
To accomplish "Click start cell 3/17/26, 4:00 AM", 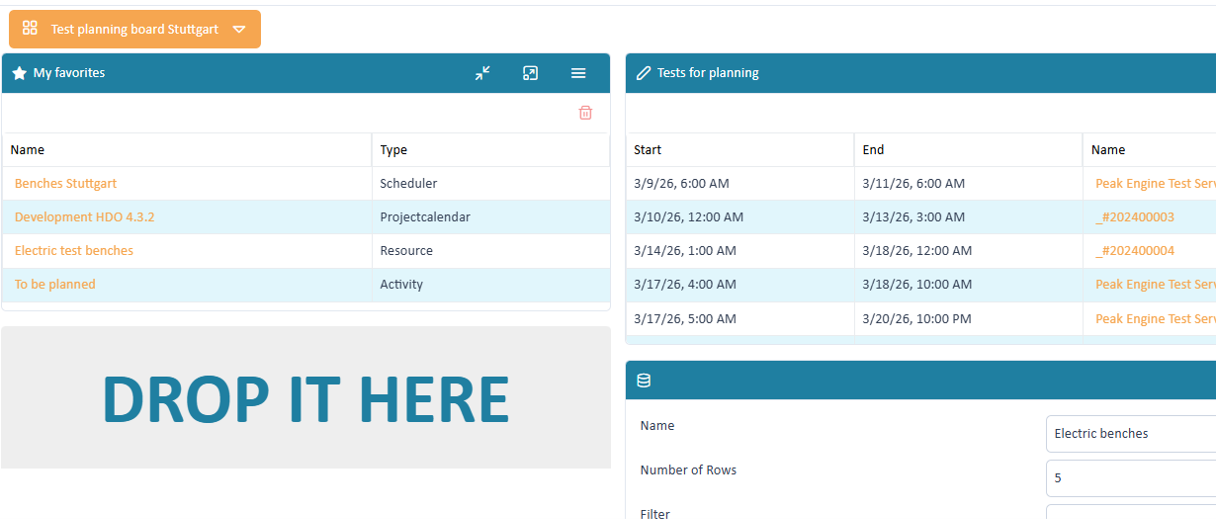I will pos(740,284).
